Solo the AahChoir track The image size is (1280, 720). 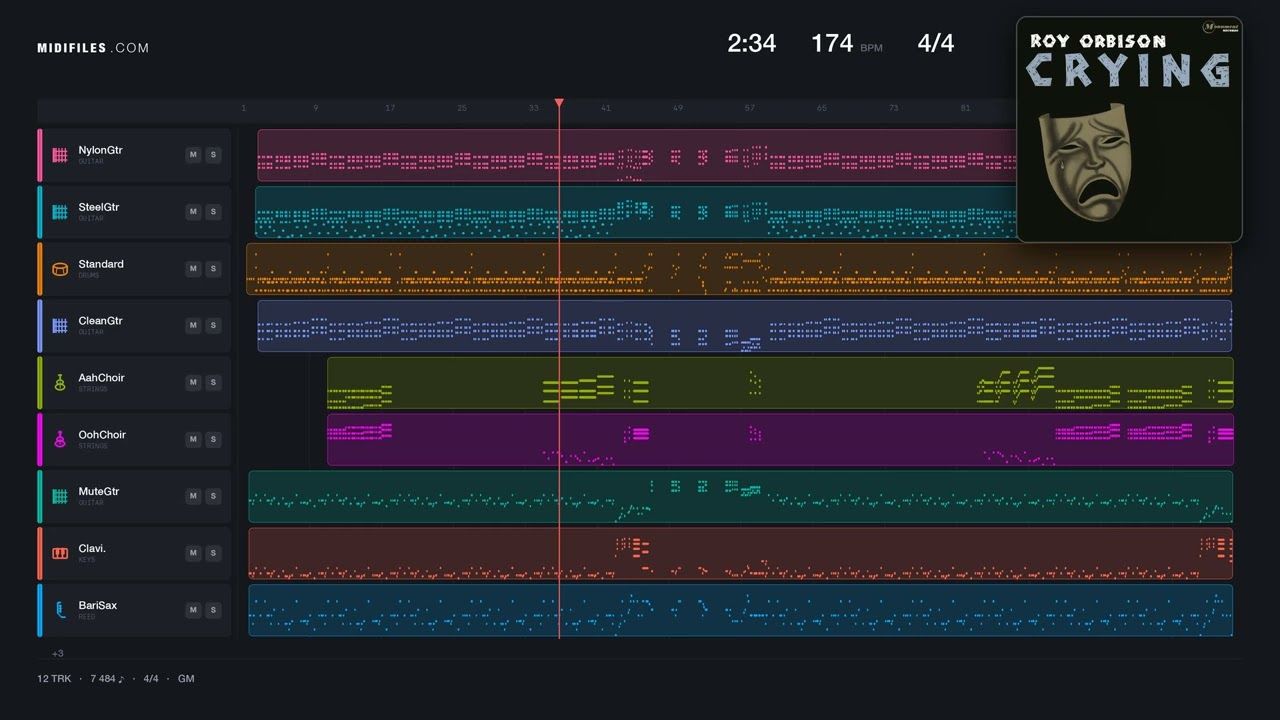(x=213, y=383)
